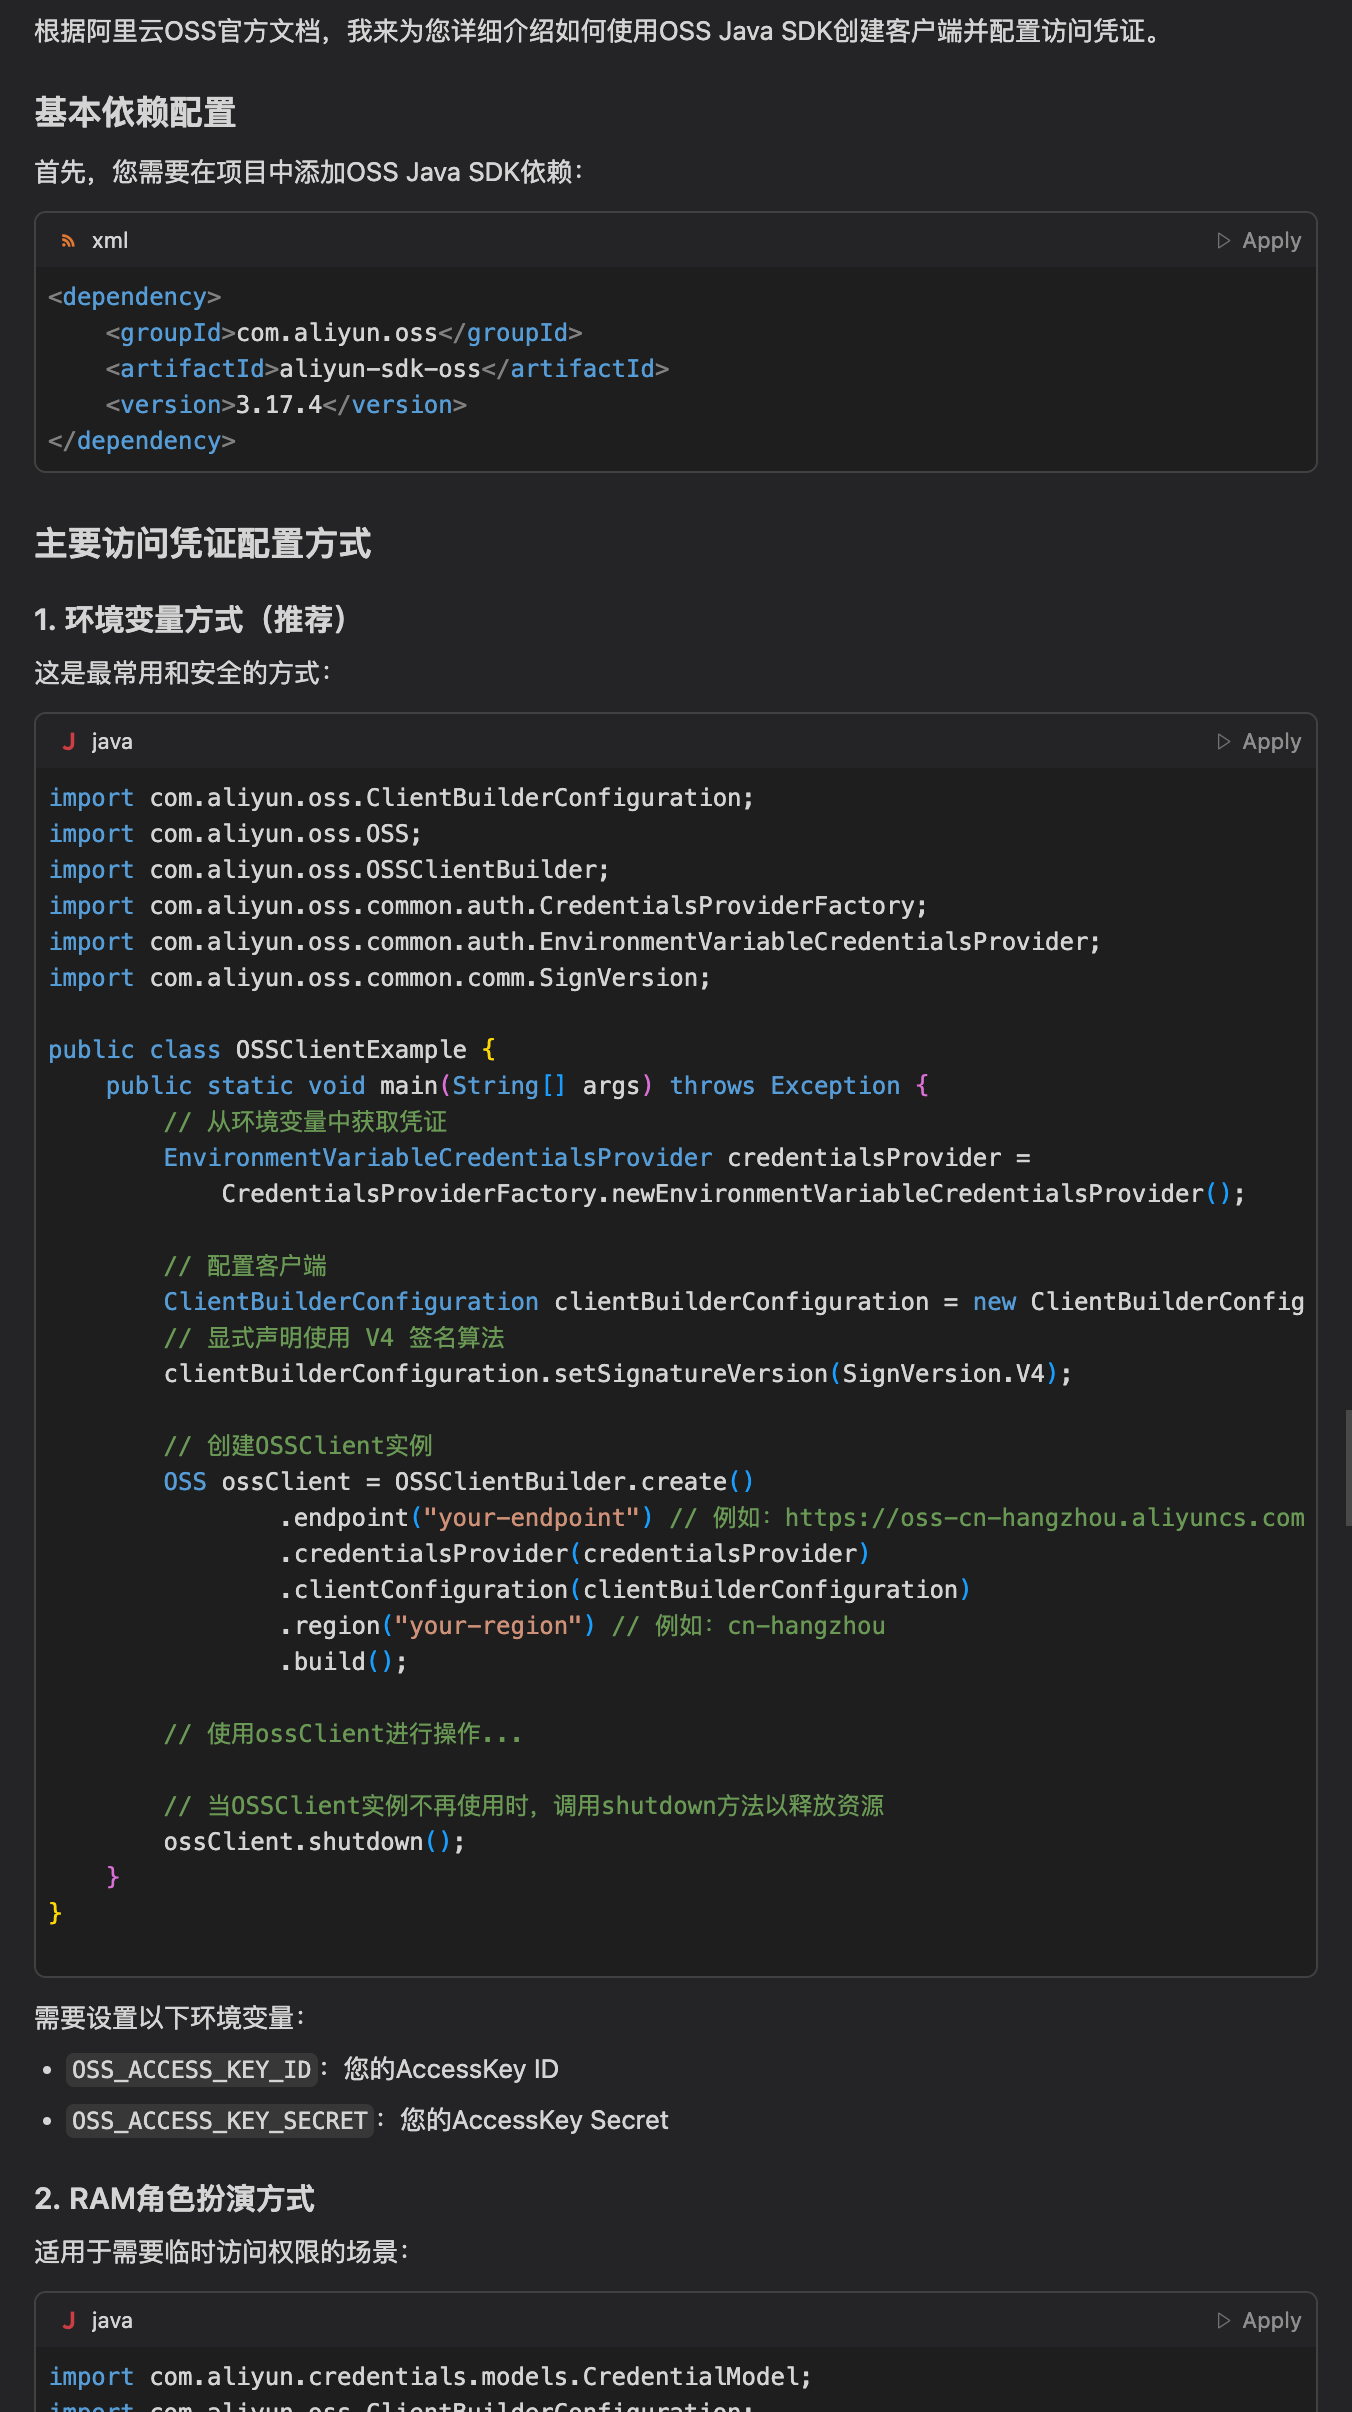
Task: Click the OSS_ACCESS_KEY_ID inline code
Action: (x=192, y=2070)
